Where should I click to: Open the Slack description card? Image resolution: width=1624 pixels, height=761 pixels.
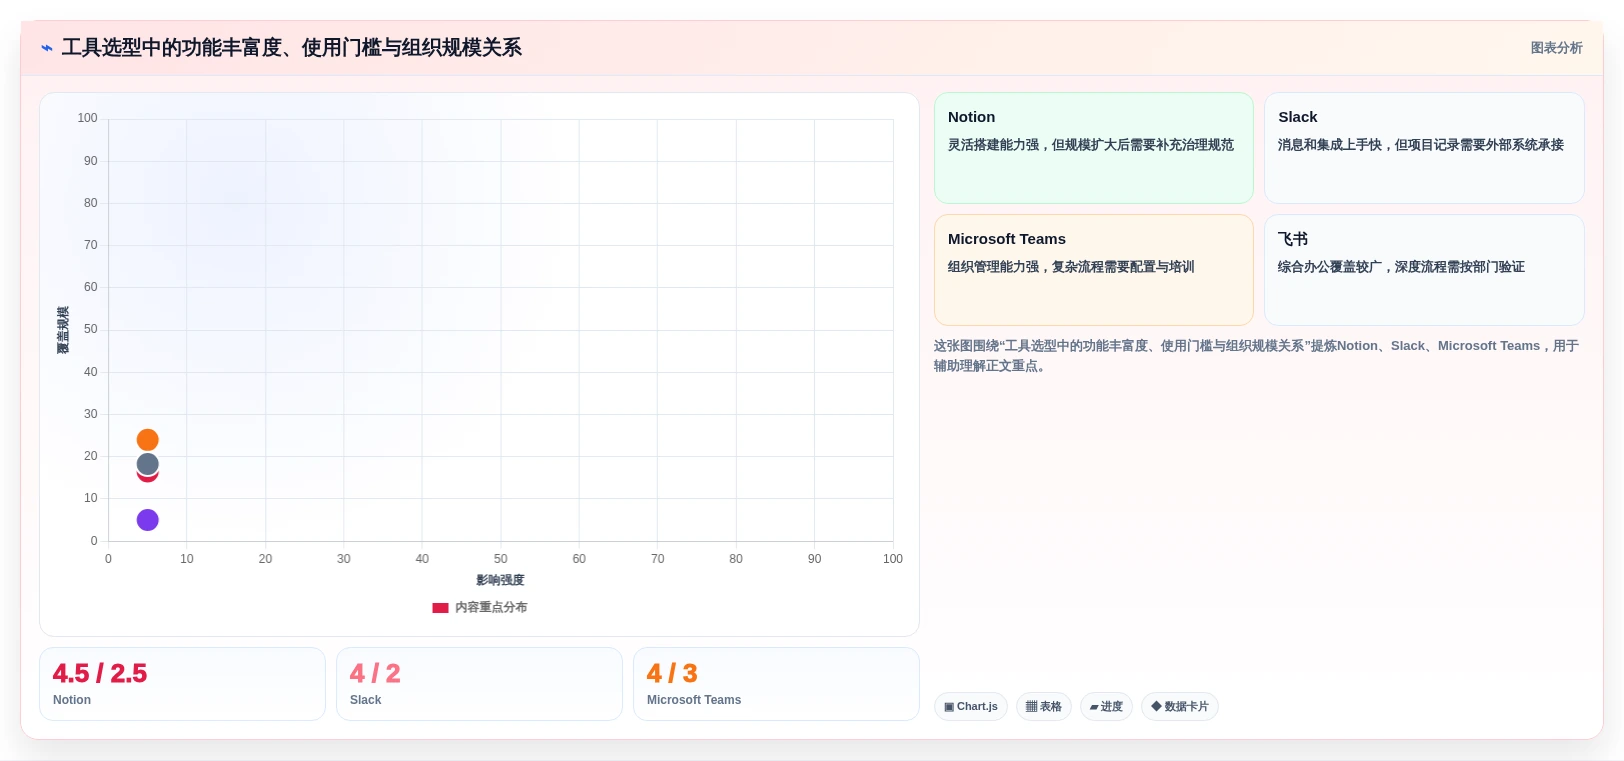coord(1424,148)
